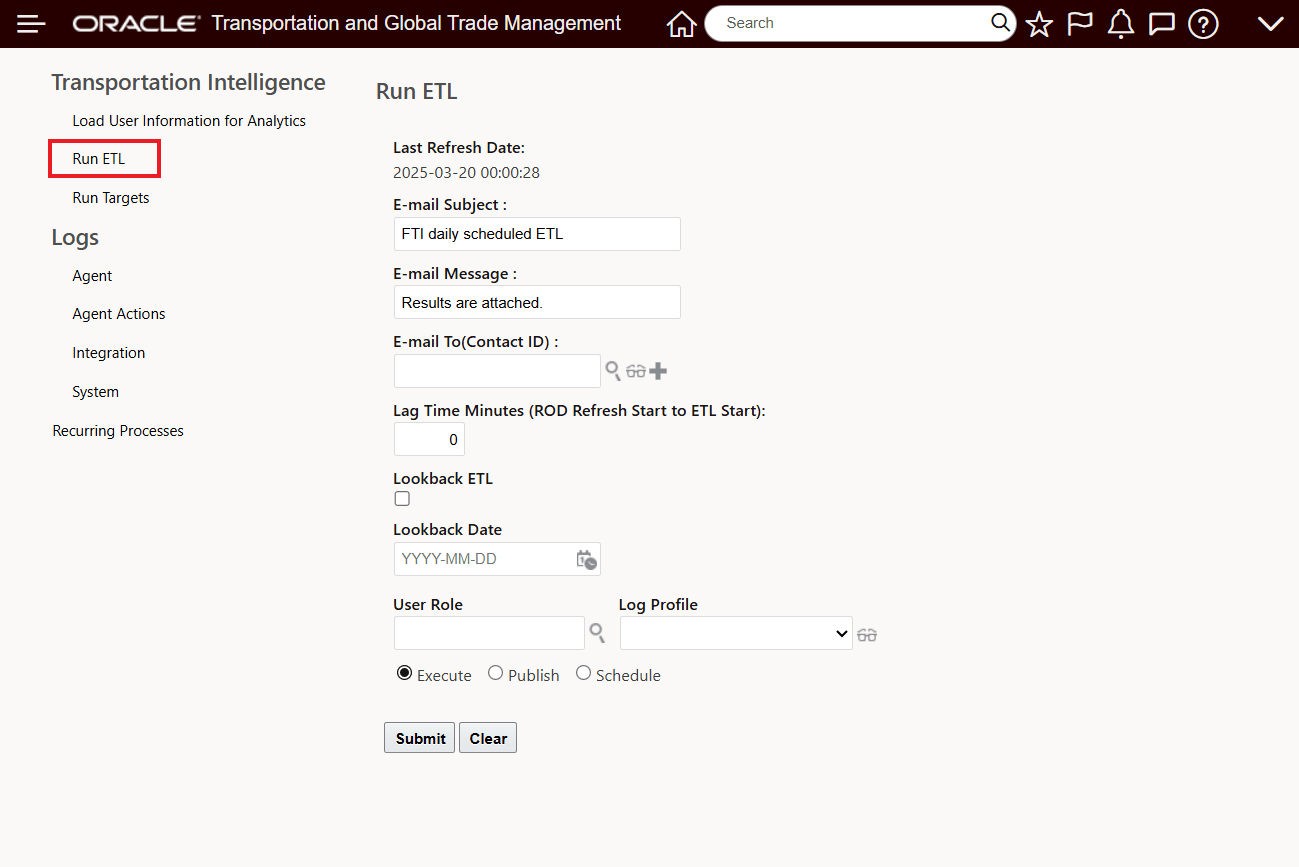Screen dimensions: 1299x867
Task: Open the hamburger navigation menu
Action: pyautogui.click(x=31, y=24)
